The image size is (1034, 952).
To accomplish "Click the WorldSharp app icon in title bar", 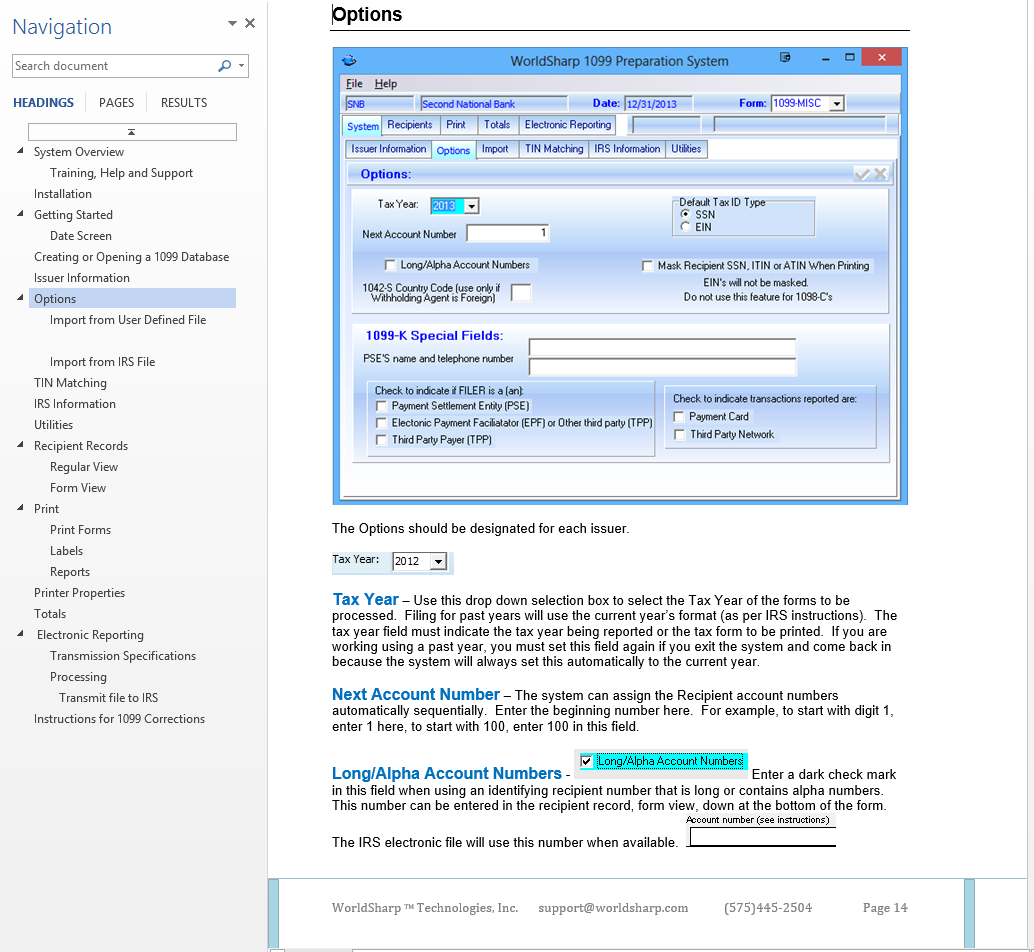I will click(349, 60).
